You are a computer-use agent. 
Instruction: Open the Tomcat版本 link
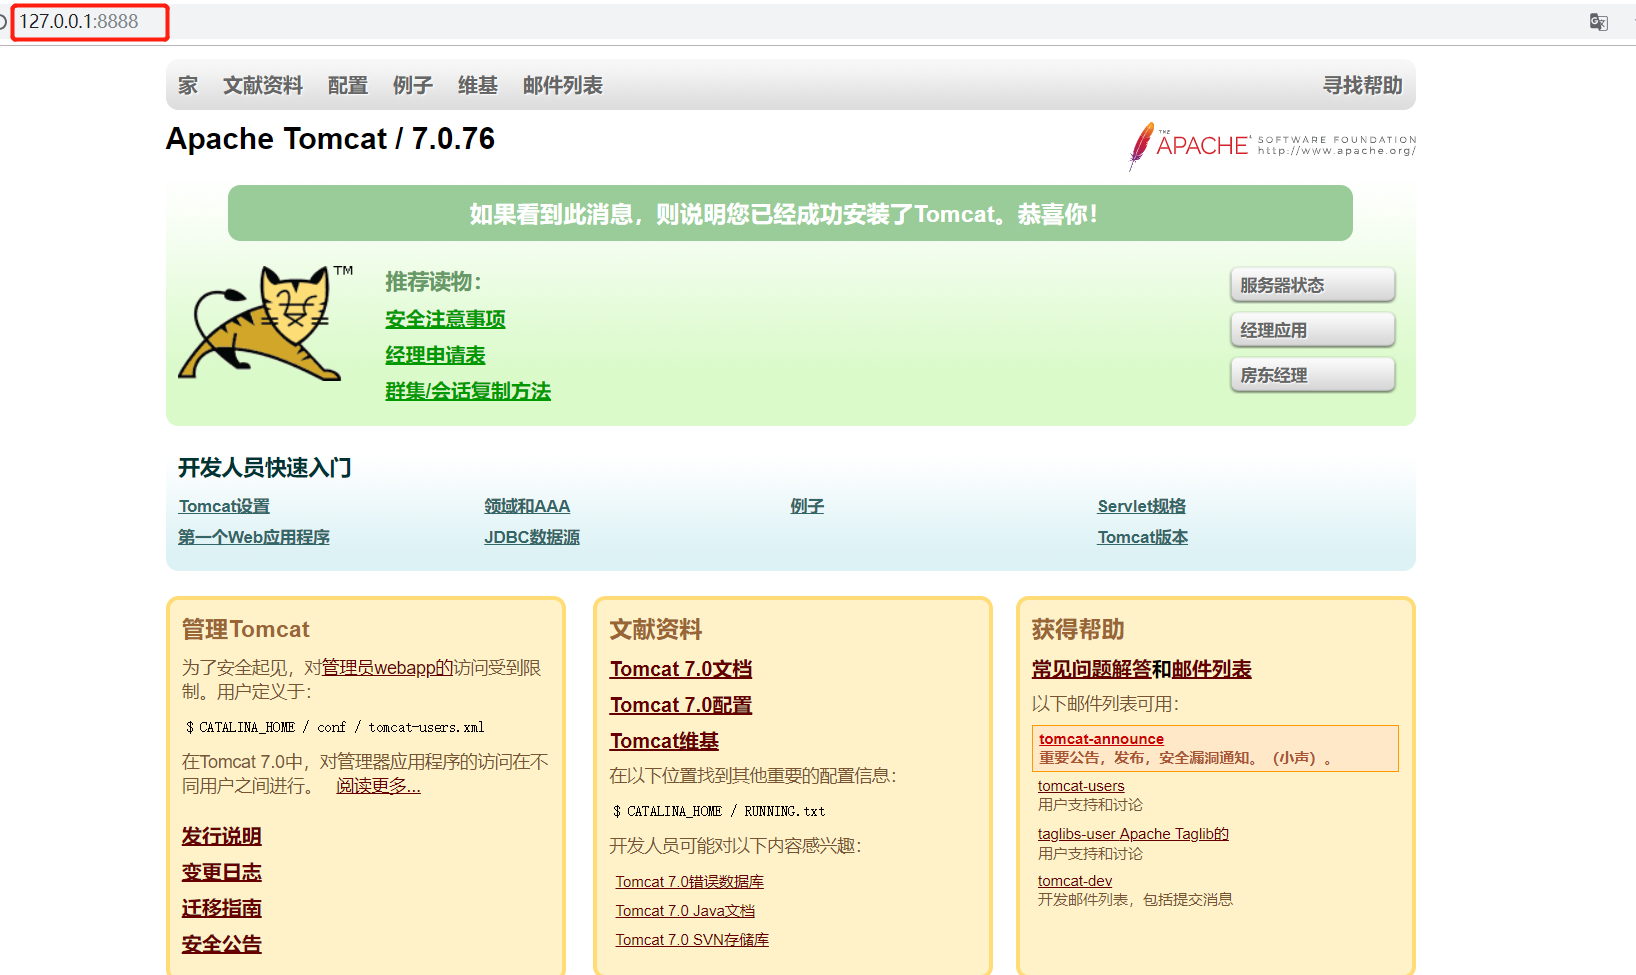click(1142, 537)
